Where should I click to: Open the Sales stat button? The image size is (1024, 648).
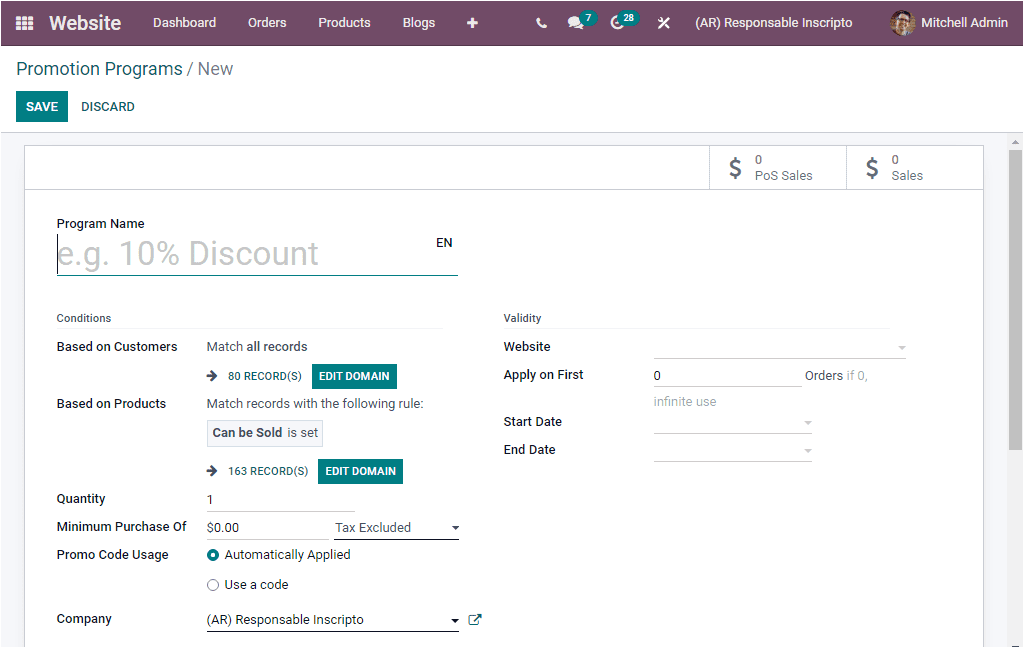click(913, 167)
